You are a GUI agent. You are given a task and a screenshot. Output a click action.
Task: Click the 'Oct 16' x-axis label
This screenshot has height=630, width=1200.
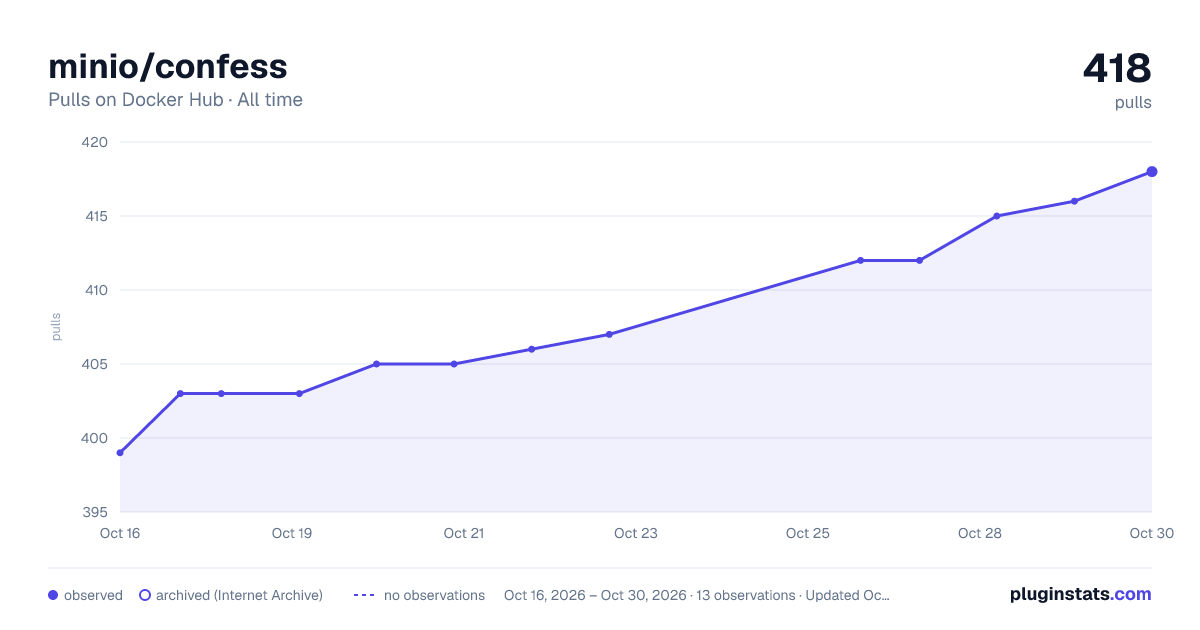120,533
